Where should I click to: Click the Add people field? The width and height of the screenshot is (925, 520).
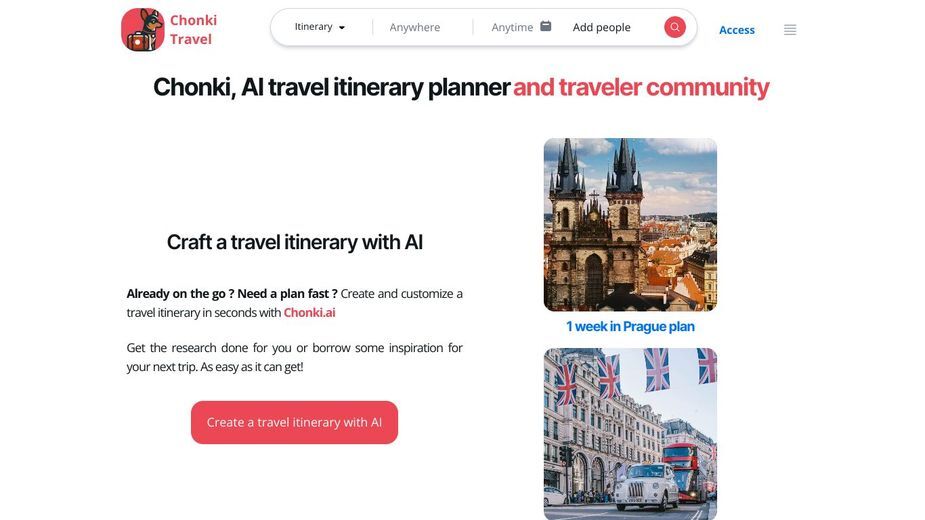[601, 27]
